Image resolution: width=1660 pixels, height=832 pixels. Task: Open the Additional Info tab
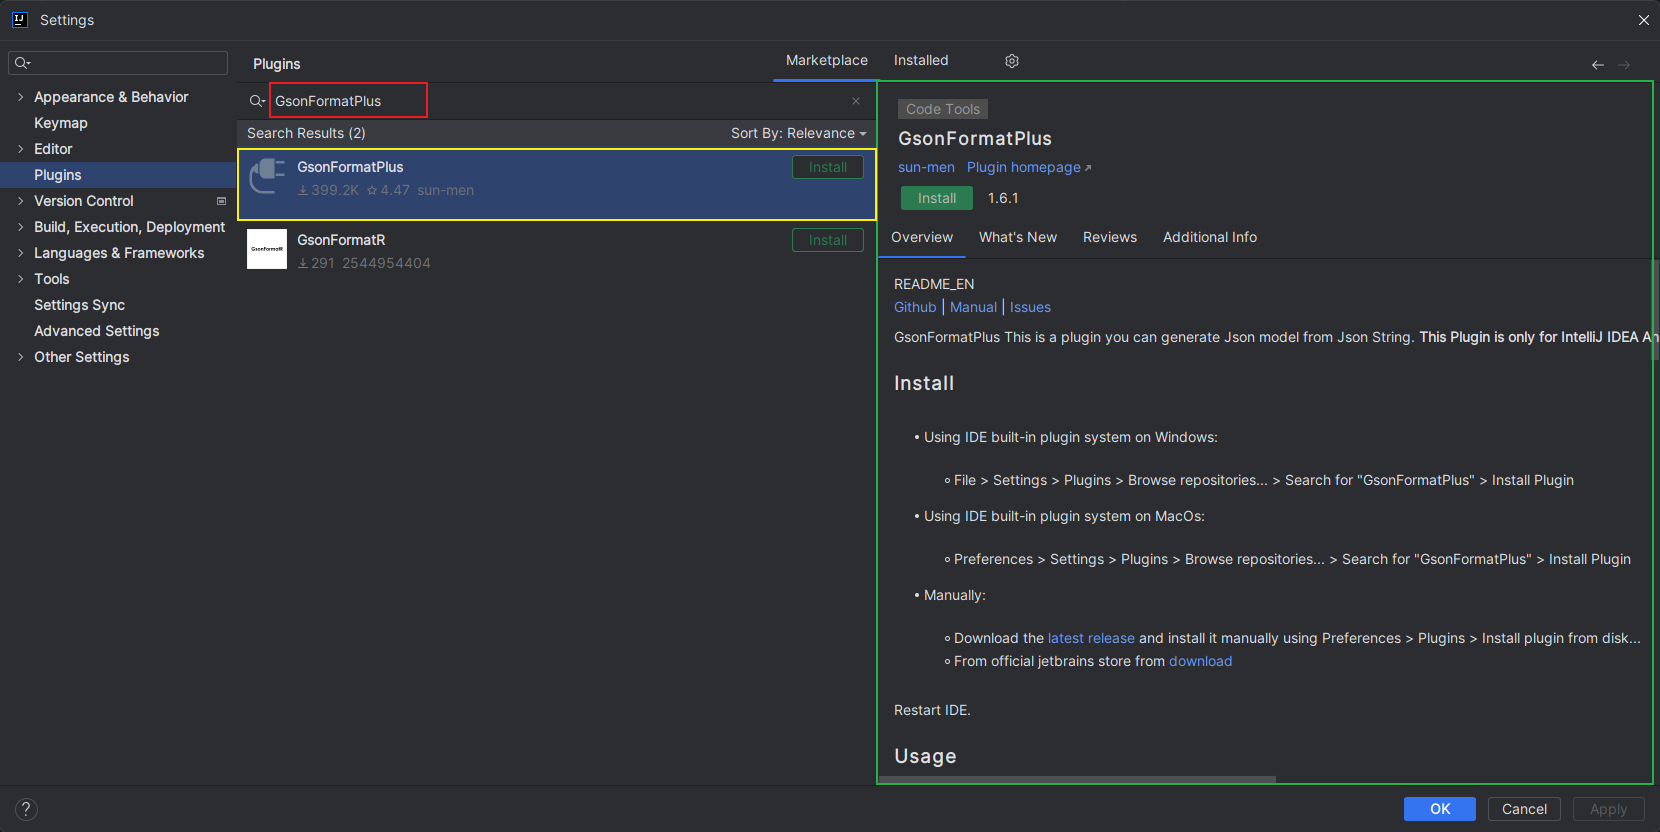(x=1210, y=237)
